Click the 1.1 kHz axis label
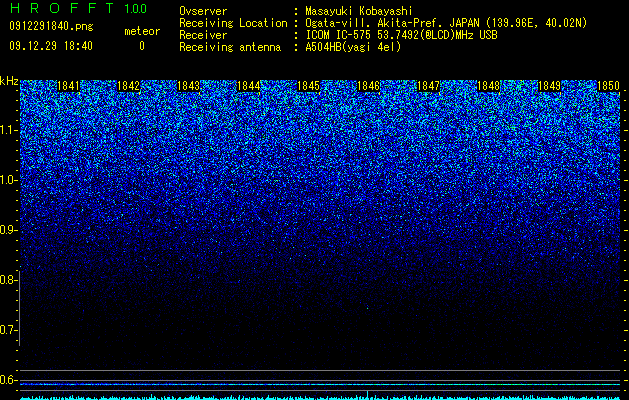629x400 pixels. pos(7,131)
